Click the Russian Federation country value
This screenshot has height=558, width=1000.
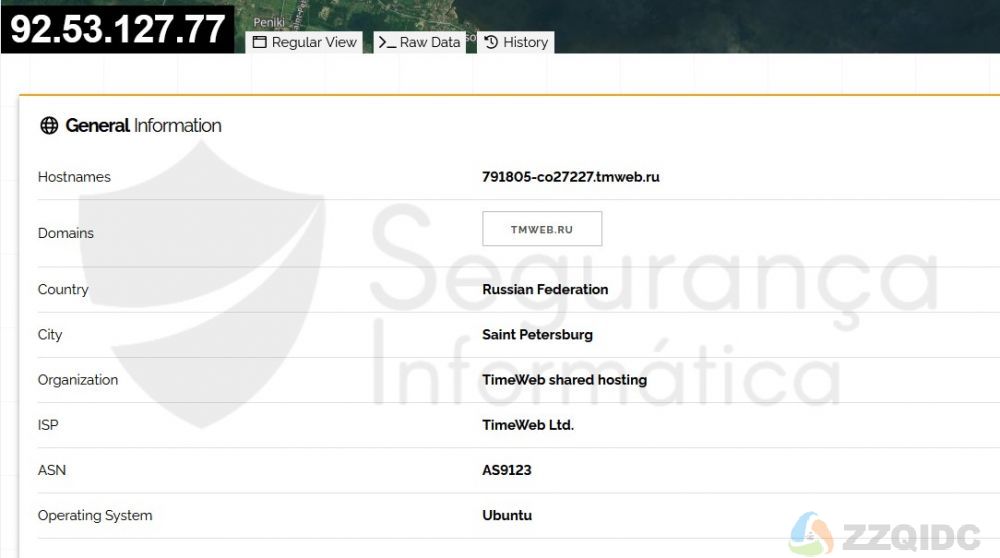545,290
